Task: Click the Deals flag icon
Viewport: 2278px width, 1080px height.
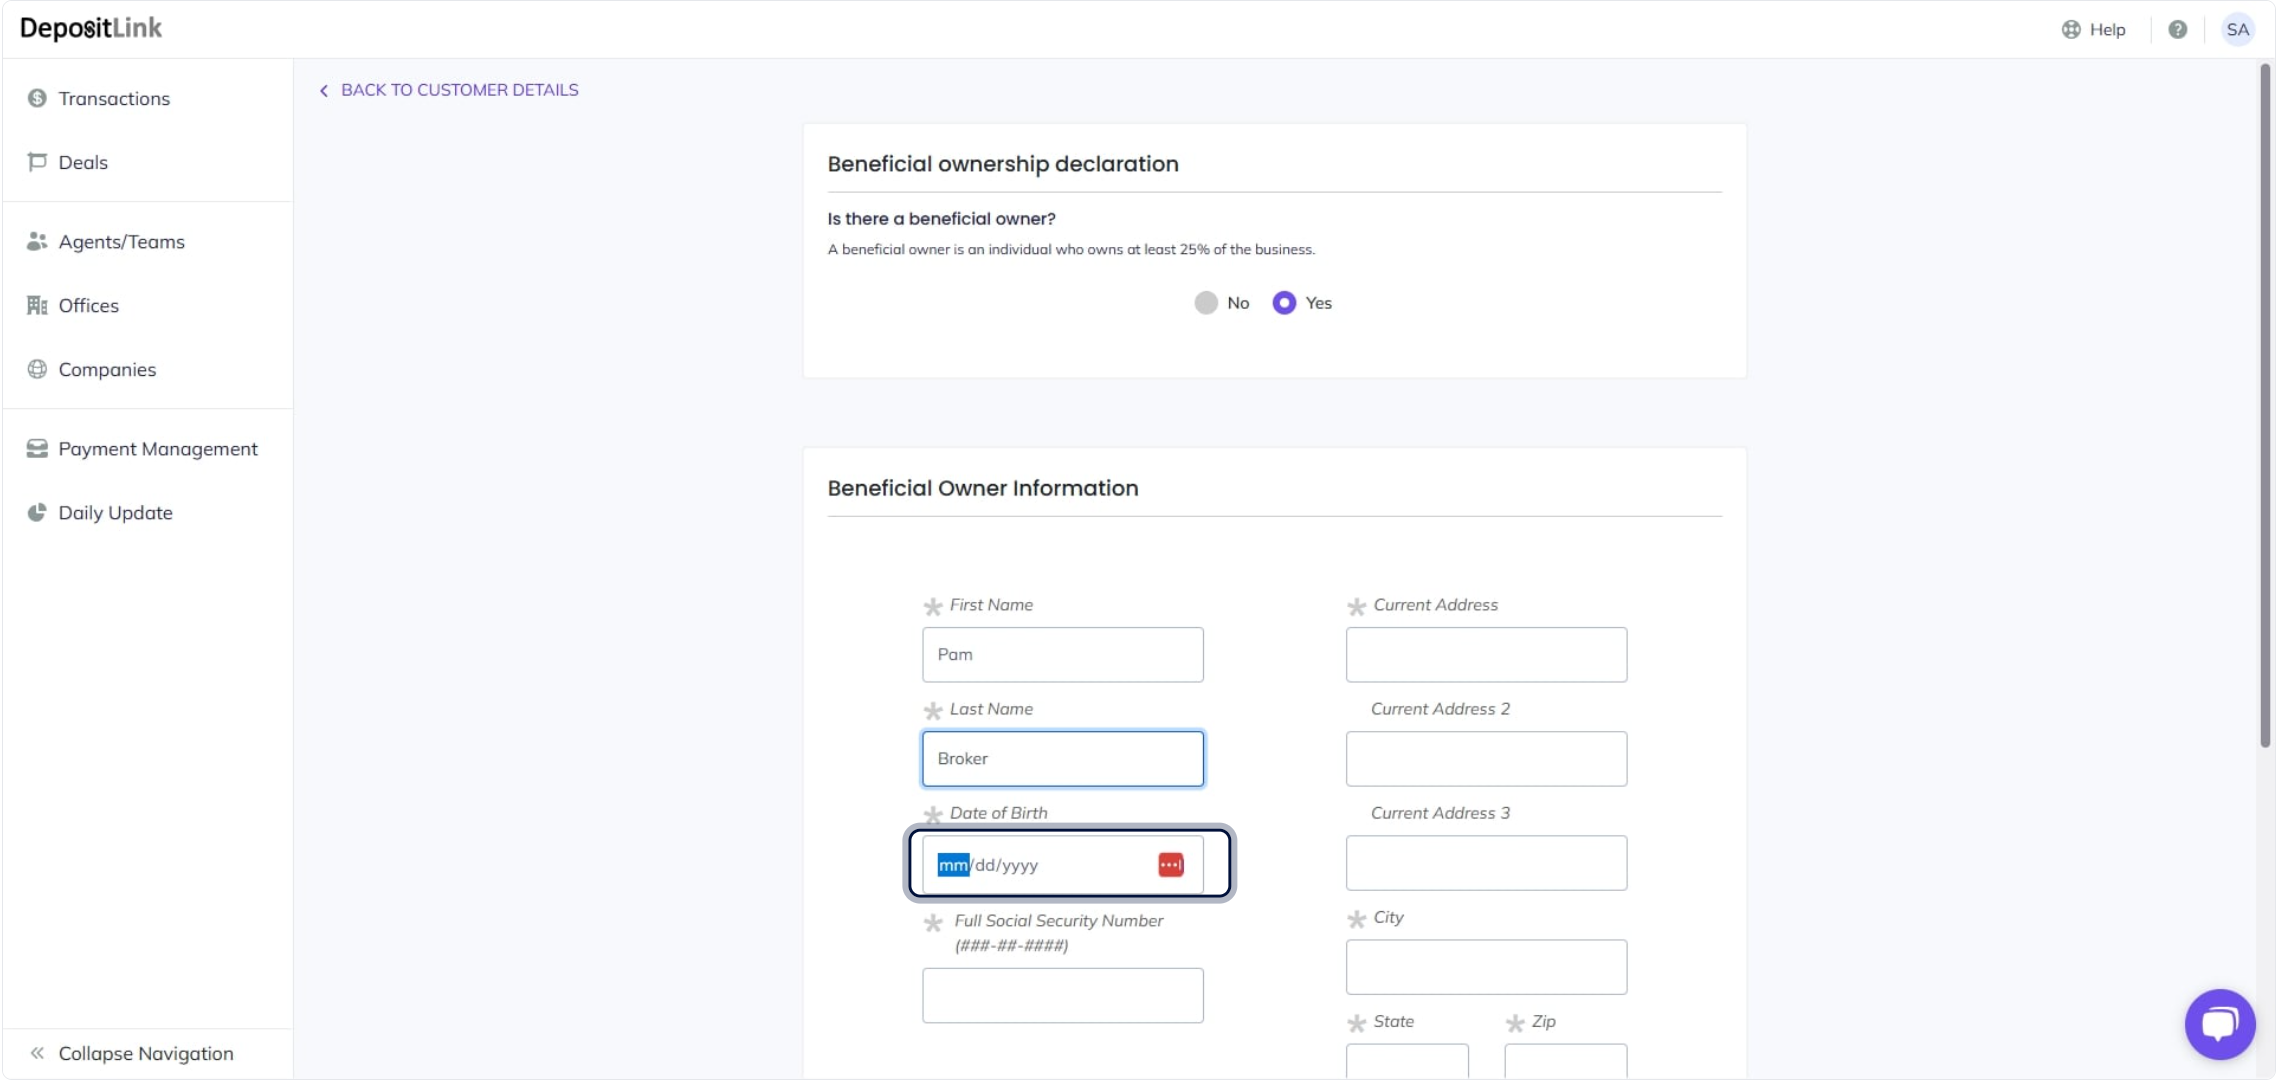Action: tap(37, 162)
